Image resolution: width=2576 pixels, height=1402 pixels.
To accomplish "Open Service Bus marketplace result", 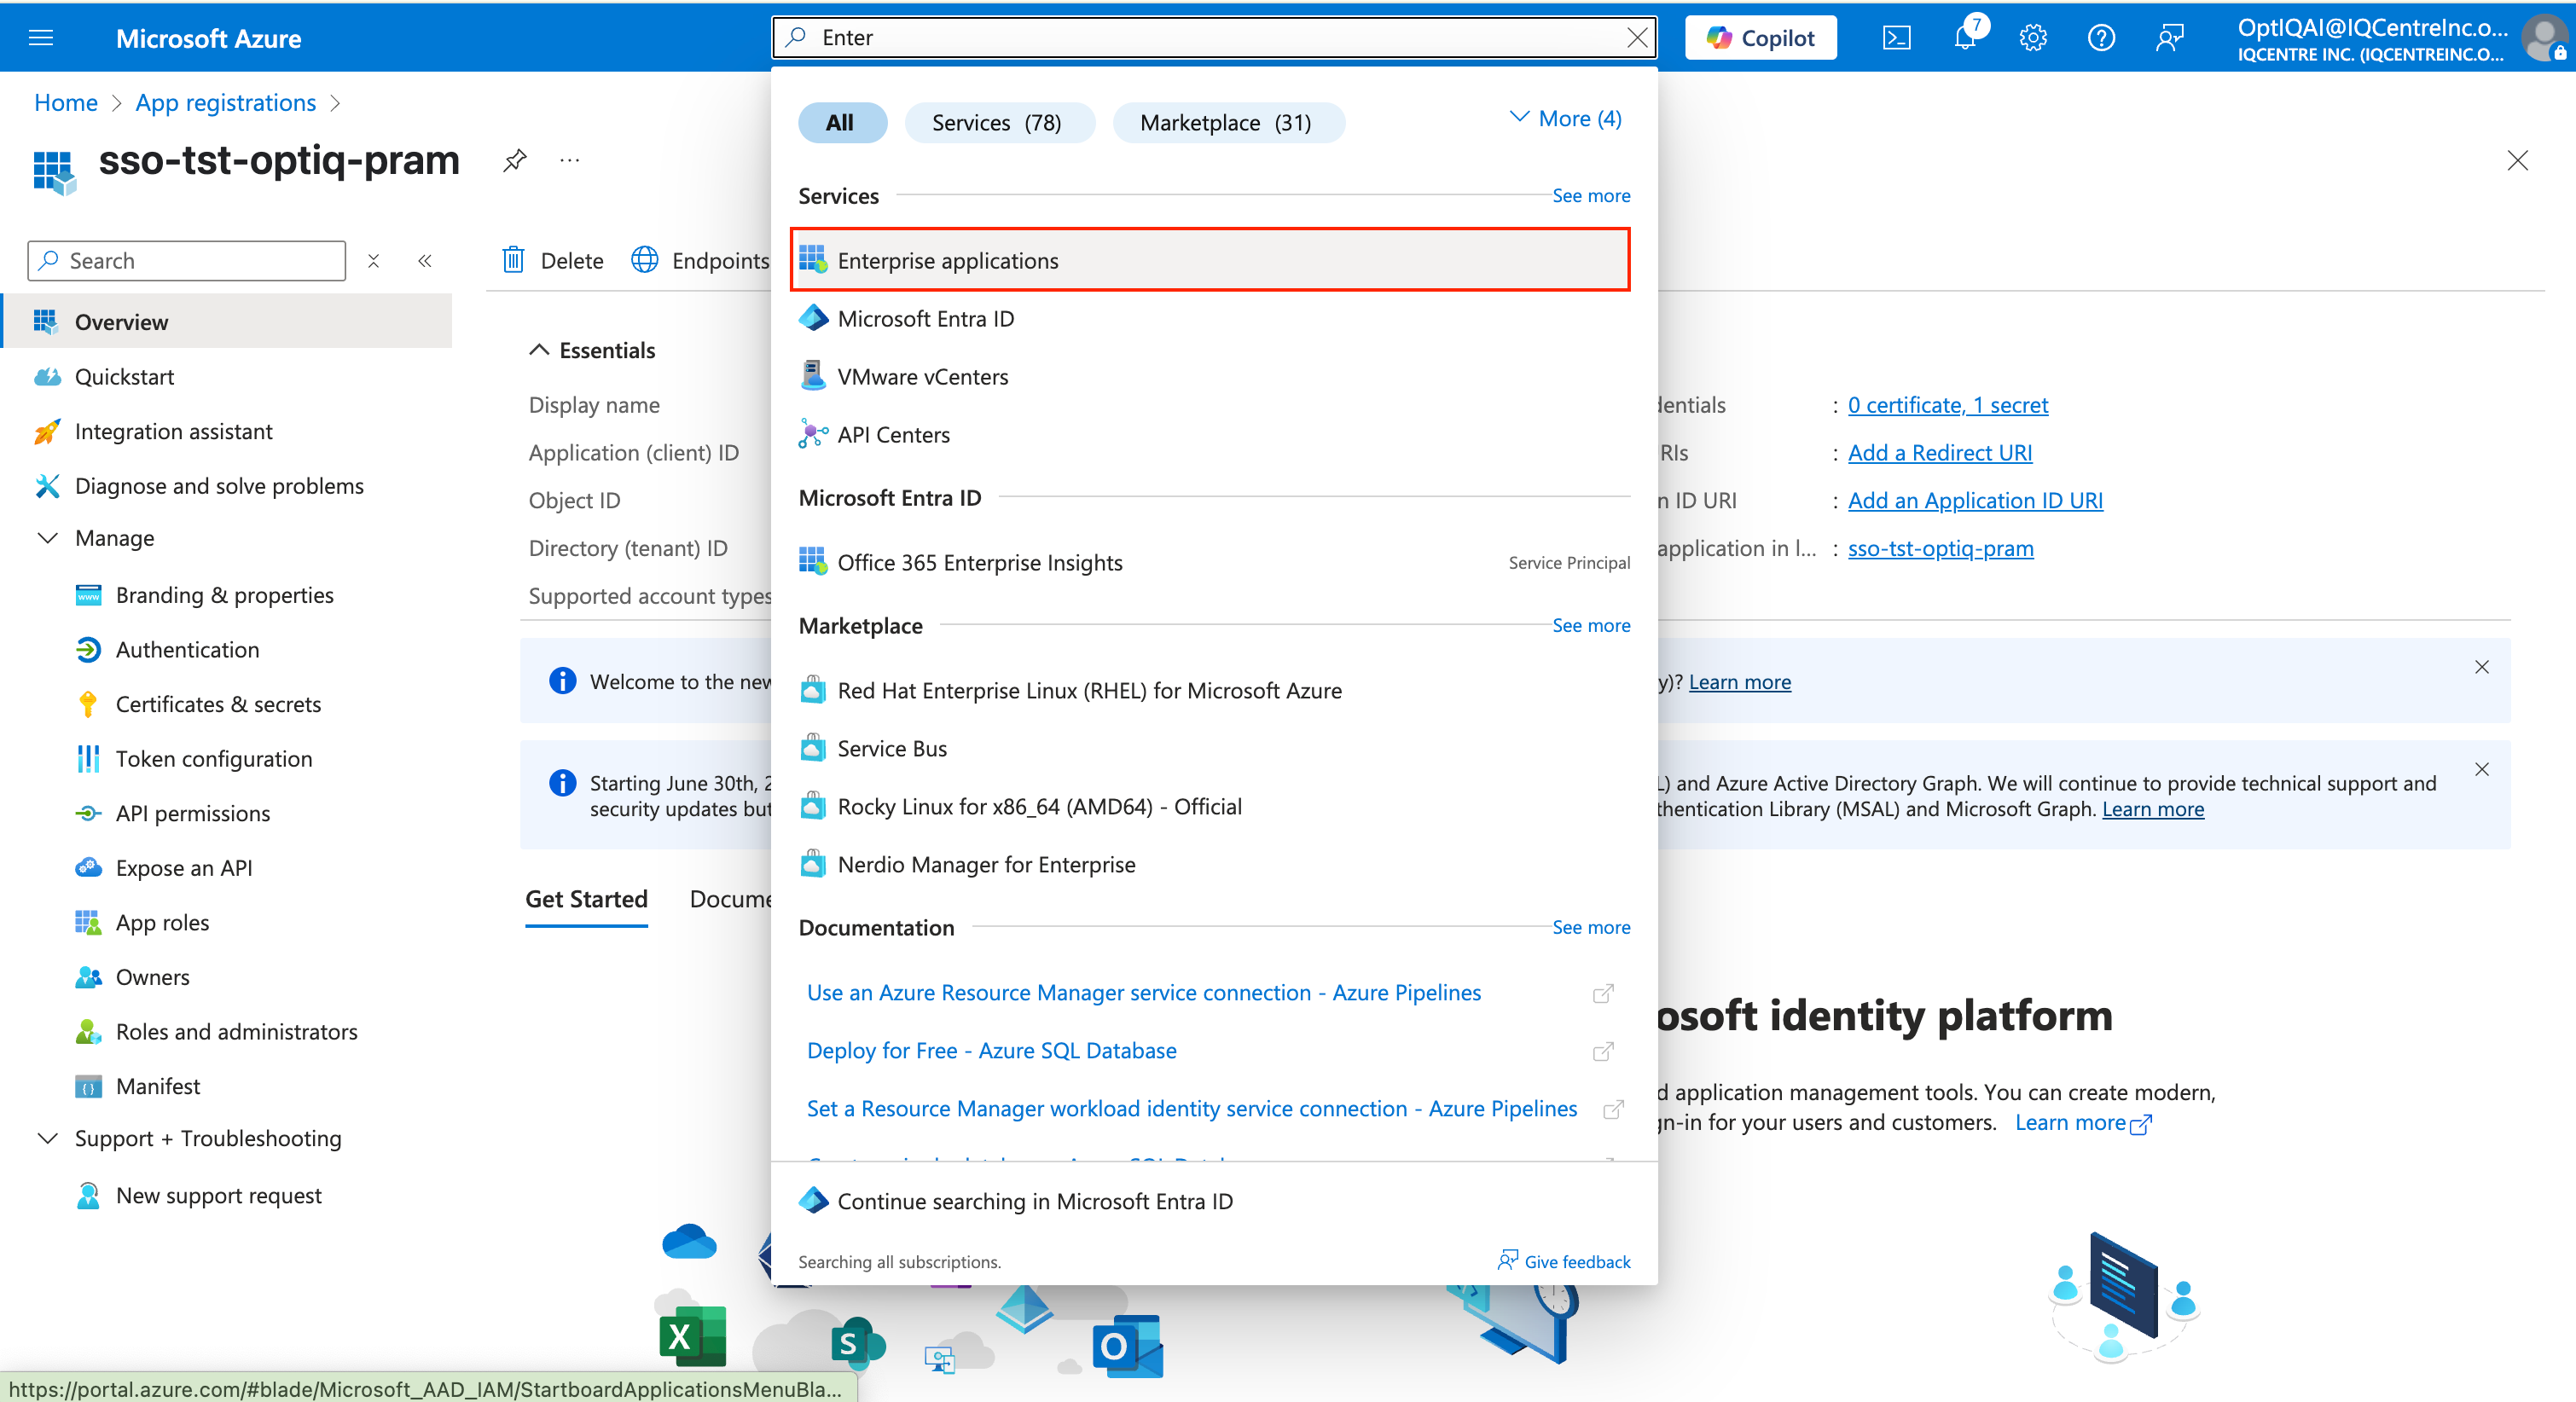I will pyautogui.click(x=1214, y=749).
